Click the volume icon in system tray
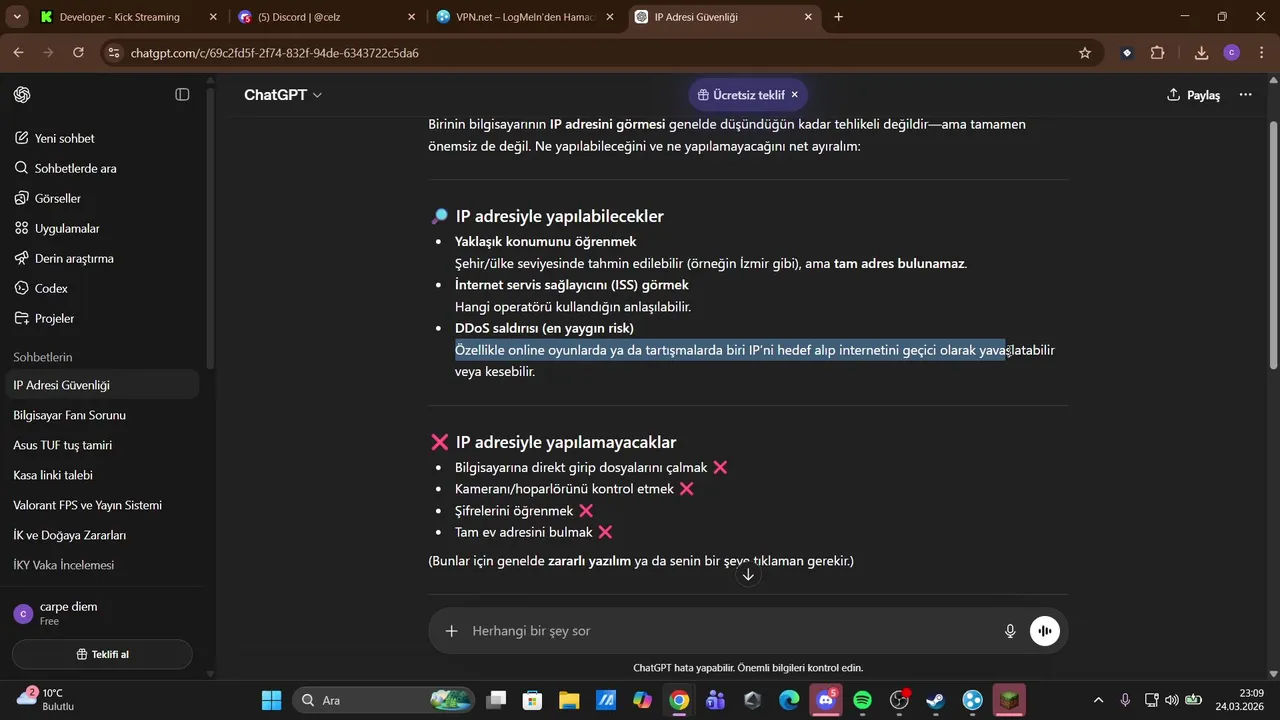The width and height of the screenshot is (1280, 720). pos(1172,700)
